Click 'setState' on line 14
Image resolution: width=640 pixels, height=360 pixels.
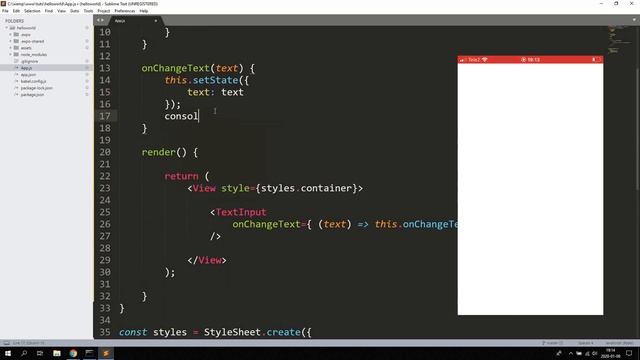216,80
